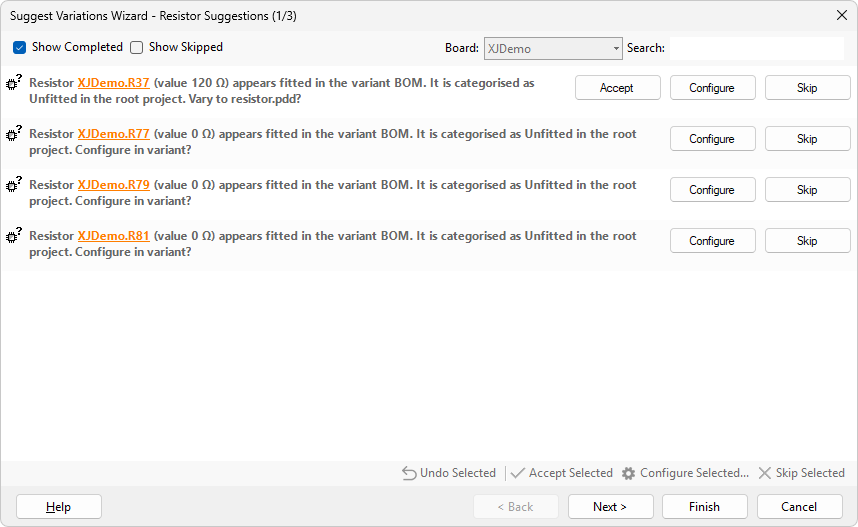858x527 pixels.
Task: Click the suggestion icon beside the R37 row
Action: point(14,84)
